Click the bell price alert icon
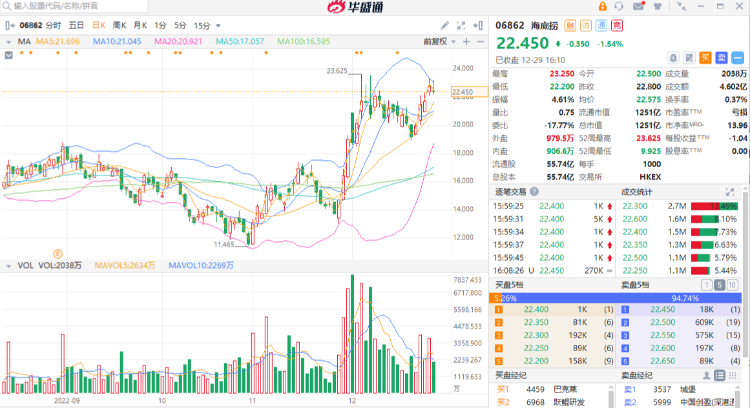Image resolution: width=750 pixels, height=408 pixels. click(x=673, y=58)
